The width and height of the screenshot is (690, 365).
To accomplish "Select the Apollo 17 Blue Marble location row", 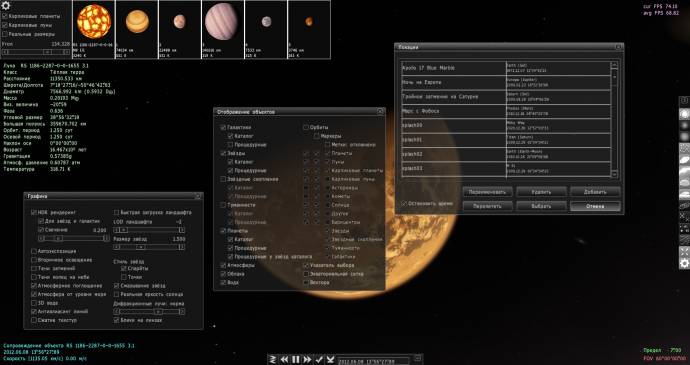I will [x=506, y=68].
